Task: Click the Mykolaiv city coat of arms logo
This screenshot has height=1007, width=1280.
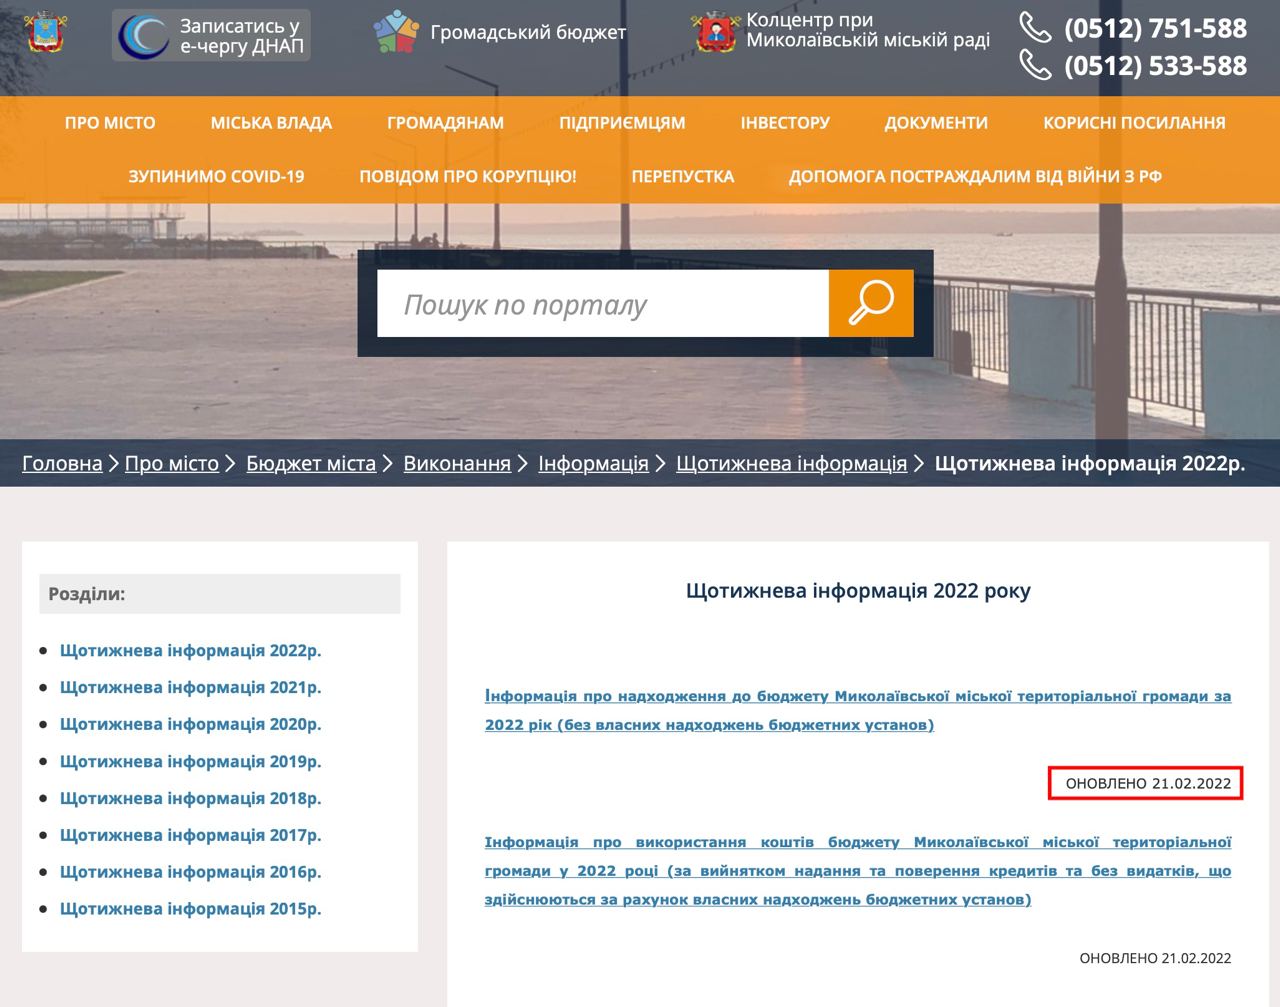Action: tap(45, 32)
